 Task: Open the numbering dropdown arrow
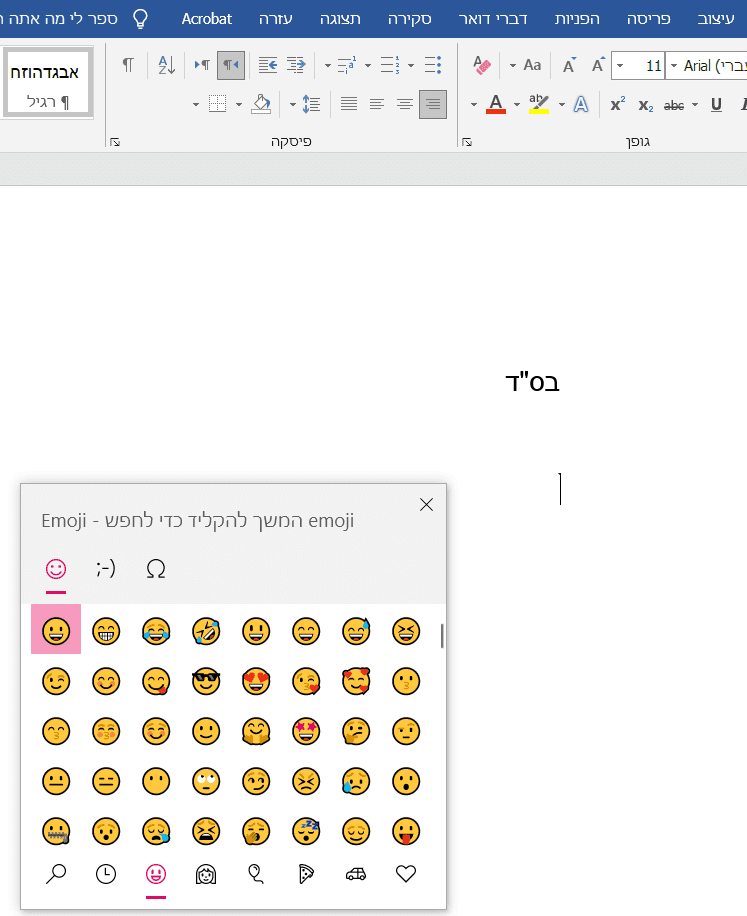368,65
